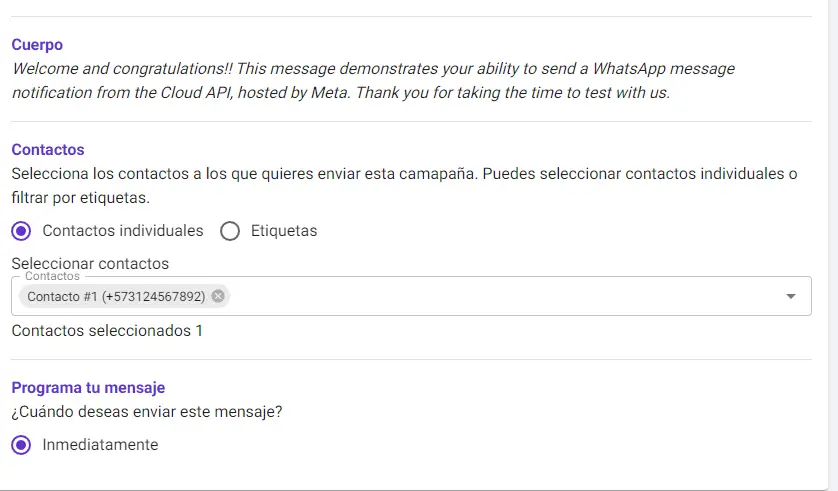Click the Etiquetas label text
This screenshot has height=491, width=838.
tap(284, 231)
